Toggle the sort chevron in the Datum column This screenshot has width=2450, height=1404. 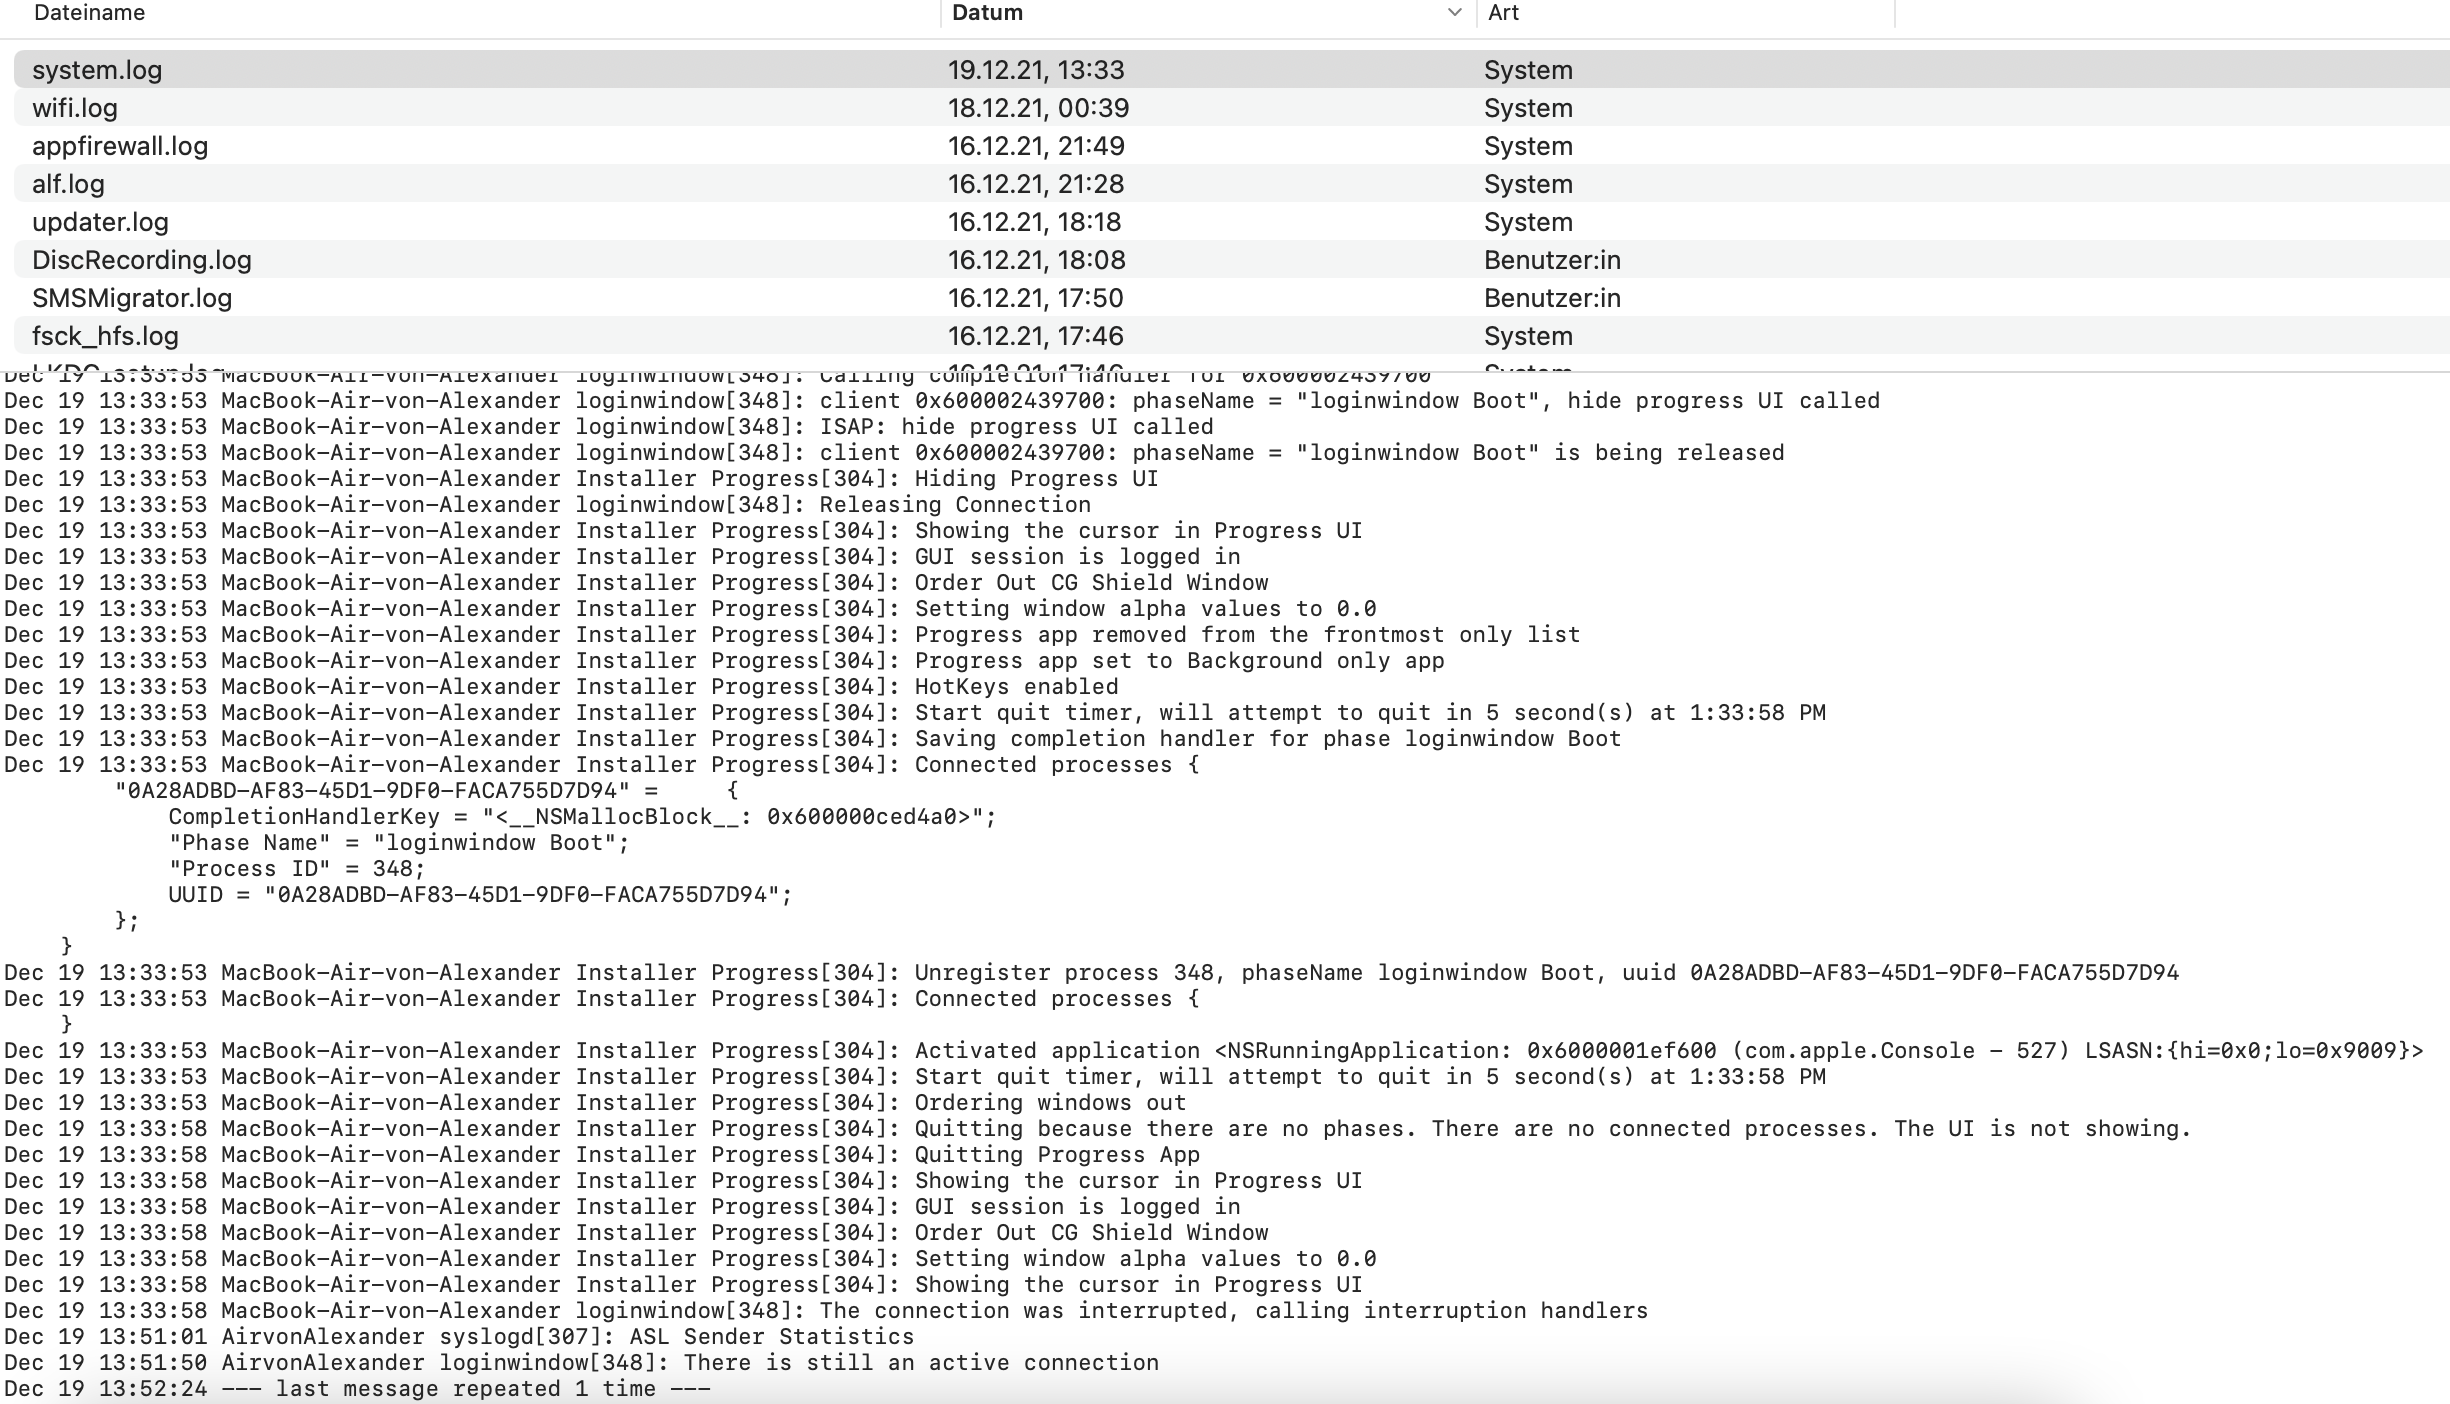coord(1454,13)
